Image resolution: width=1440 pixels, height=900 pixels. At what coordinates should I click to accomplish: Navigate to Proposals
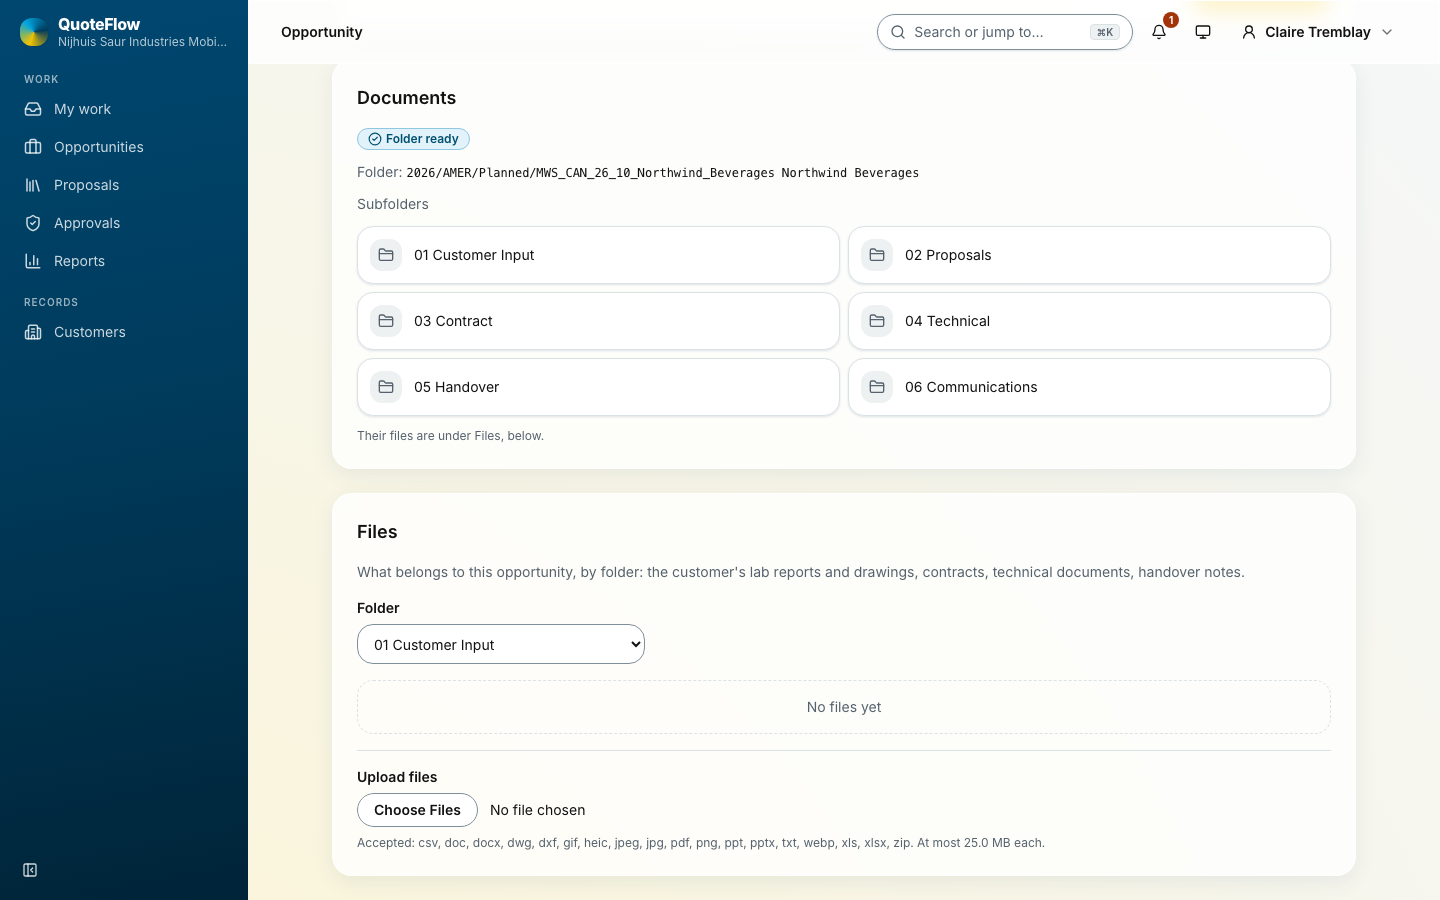(x=124, y=185)
